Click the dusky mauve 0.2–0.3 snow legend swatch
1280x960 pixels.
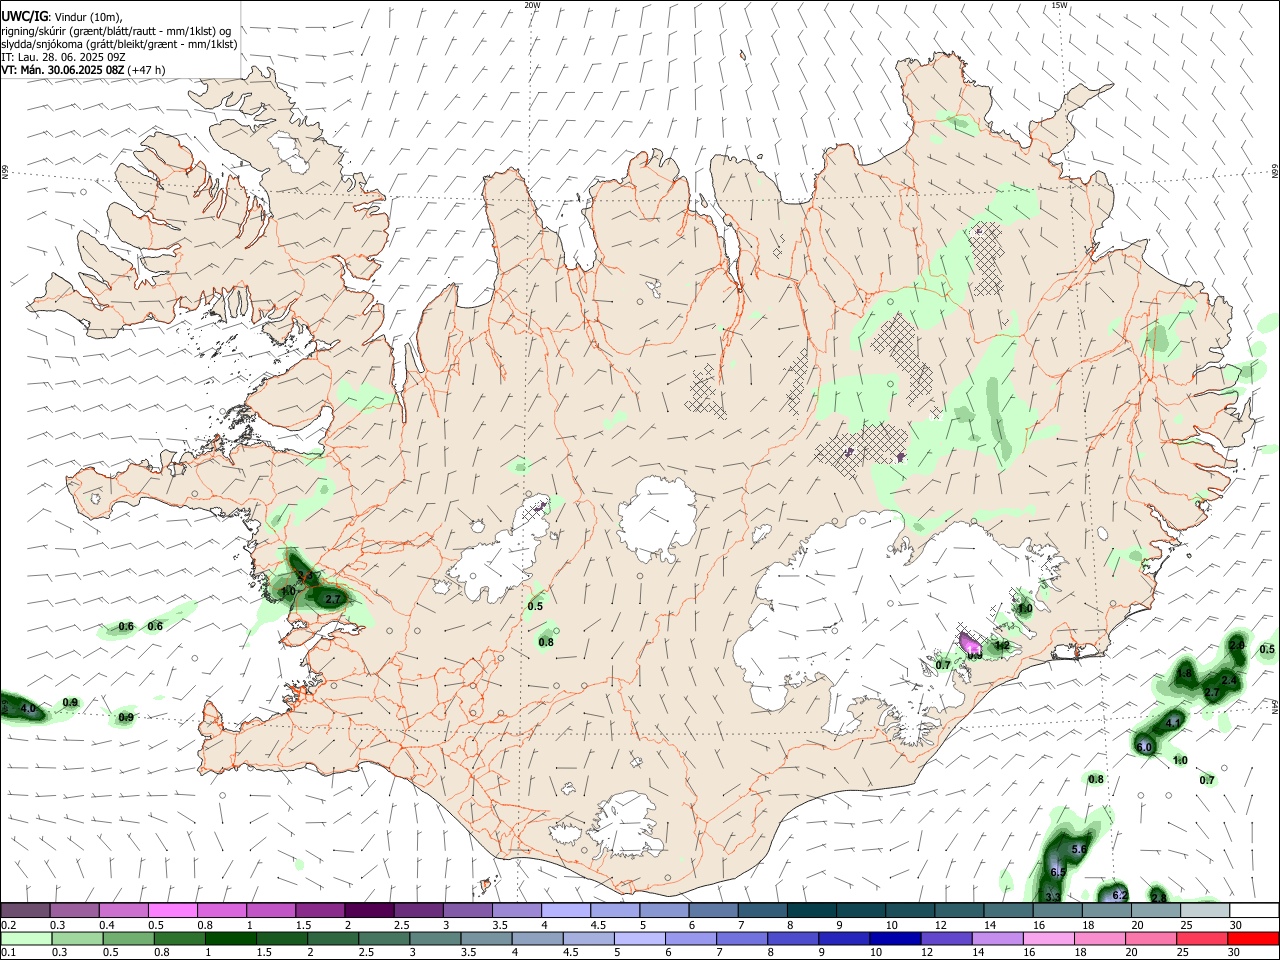click(x=25, y=911)
